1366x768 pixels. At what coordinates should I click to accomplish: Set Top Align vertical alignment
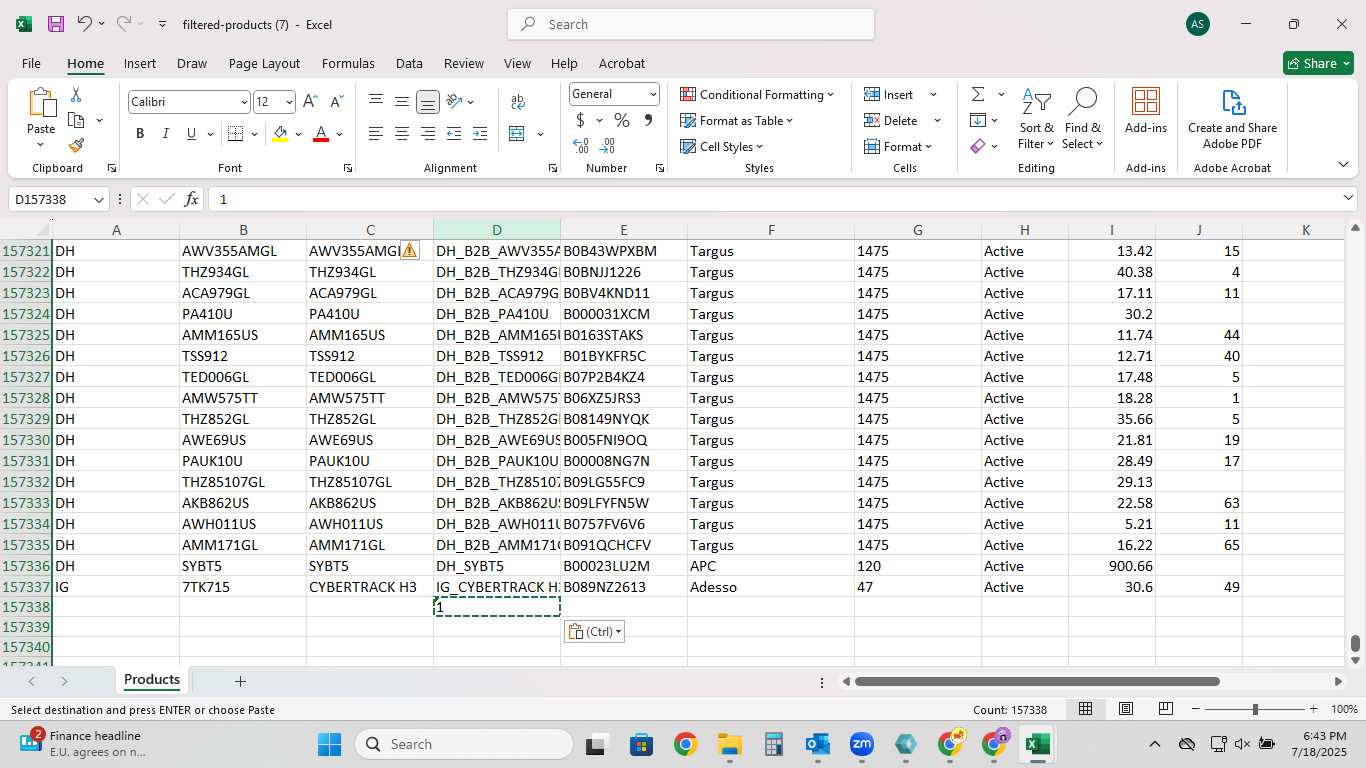click(376, 102)
